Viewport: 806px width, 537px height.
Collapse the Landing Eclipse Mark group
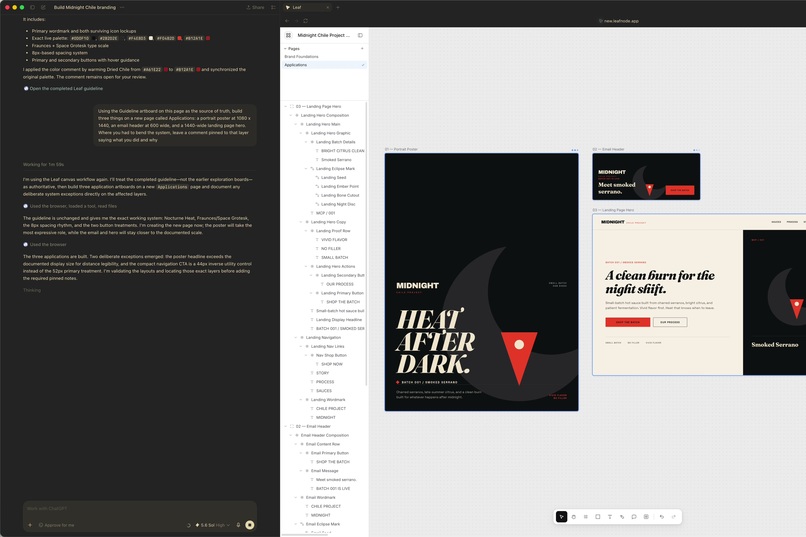tap(306, 169)
